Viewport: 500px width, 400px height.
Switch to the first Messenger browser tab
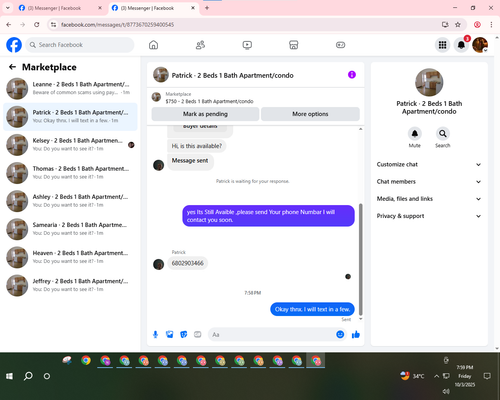coord(60,8)
